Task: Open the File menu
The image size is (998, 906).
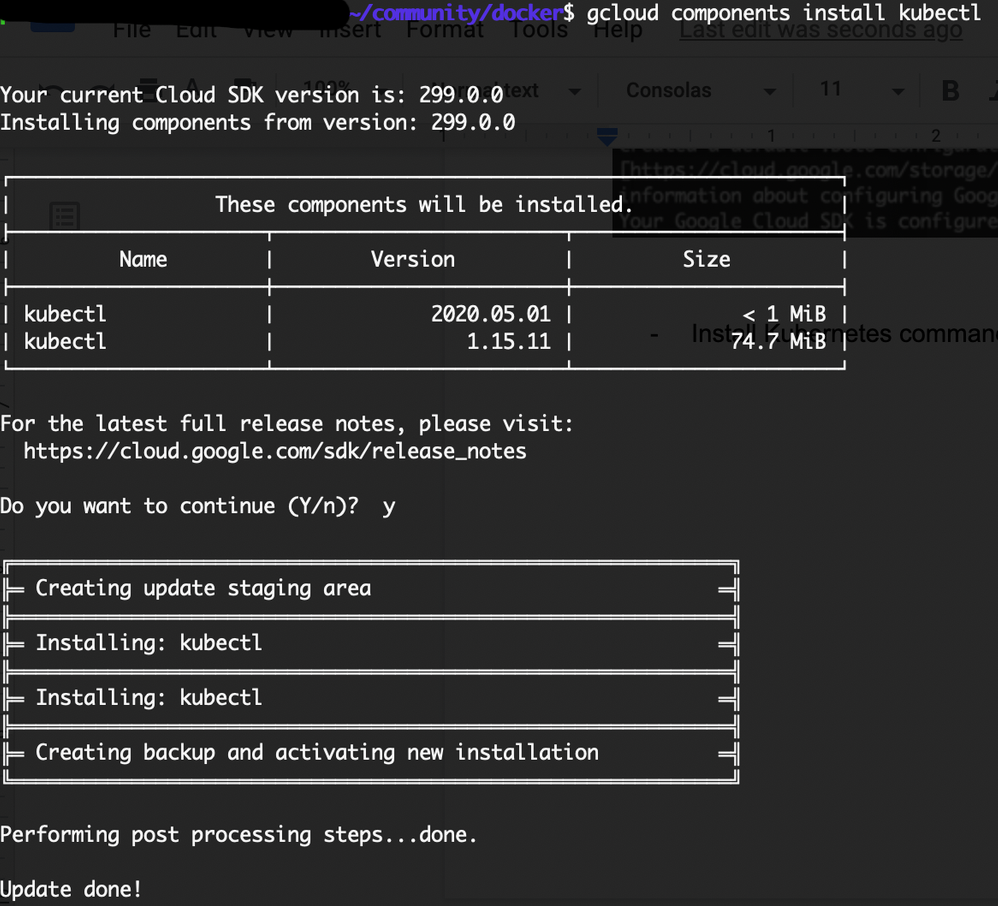Action: coord(132,30)
